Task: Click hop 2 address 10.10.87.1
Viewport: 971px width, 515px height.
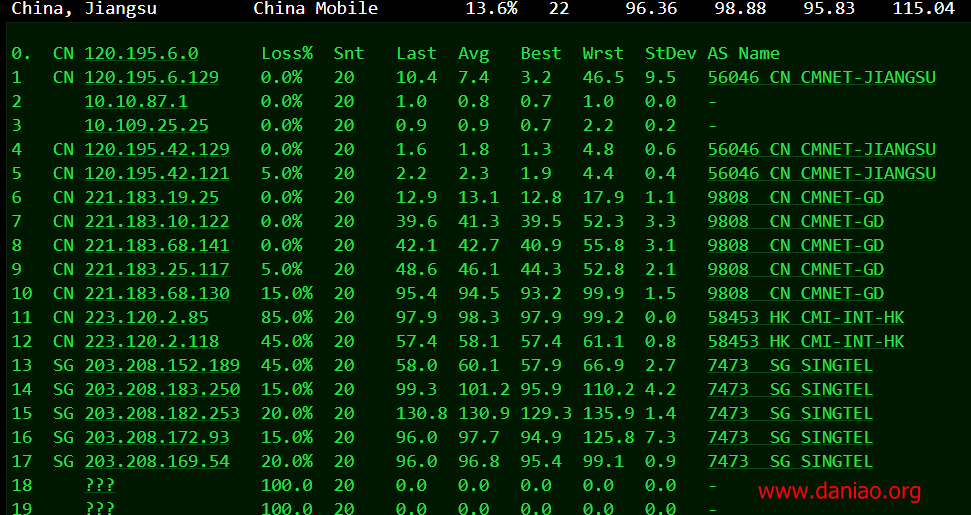Action: (x=136, y=102)
